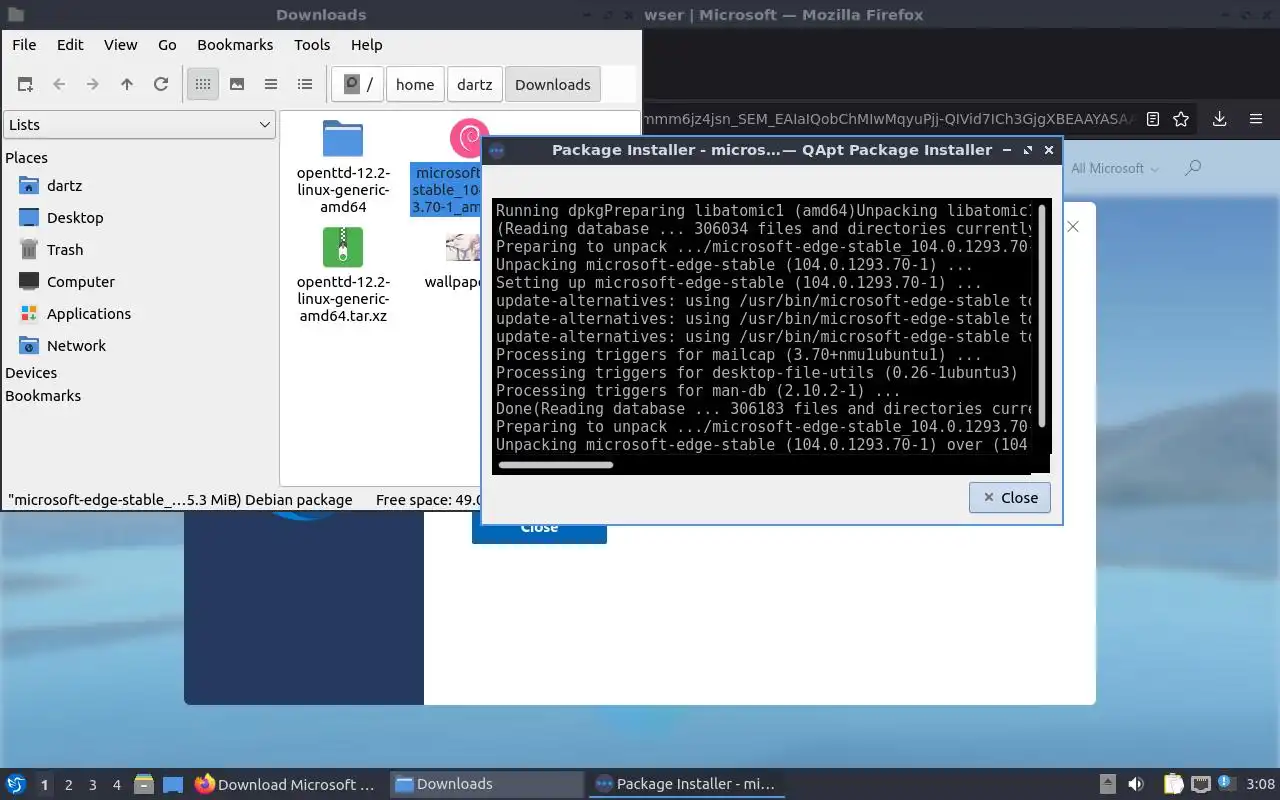The image size is (1280, 800).
Task: Bookmark this page with the star icon
Action: pos(1181,119)
